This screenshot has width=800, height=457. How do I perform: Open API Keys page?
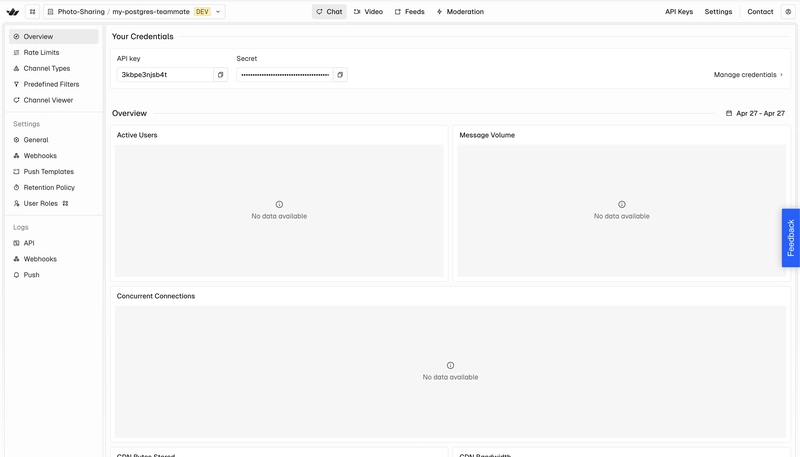point(679,12)
